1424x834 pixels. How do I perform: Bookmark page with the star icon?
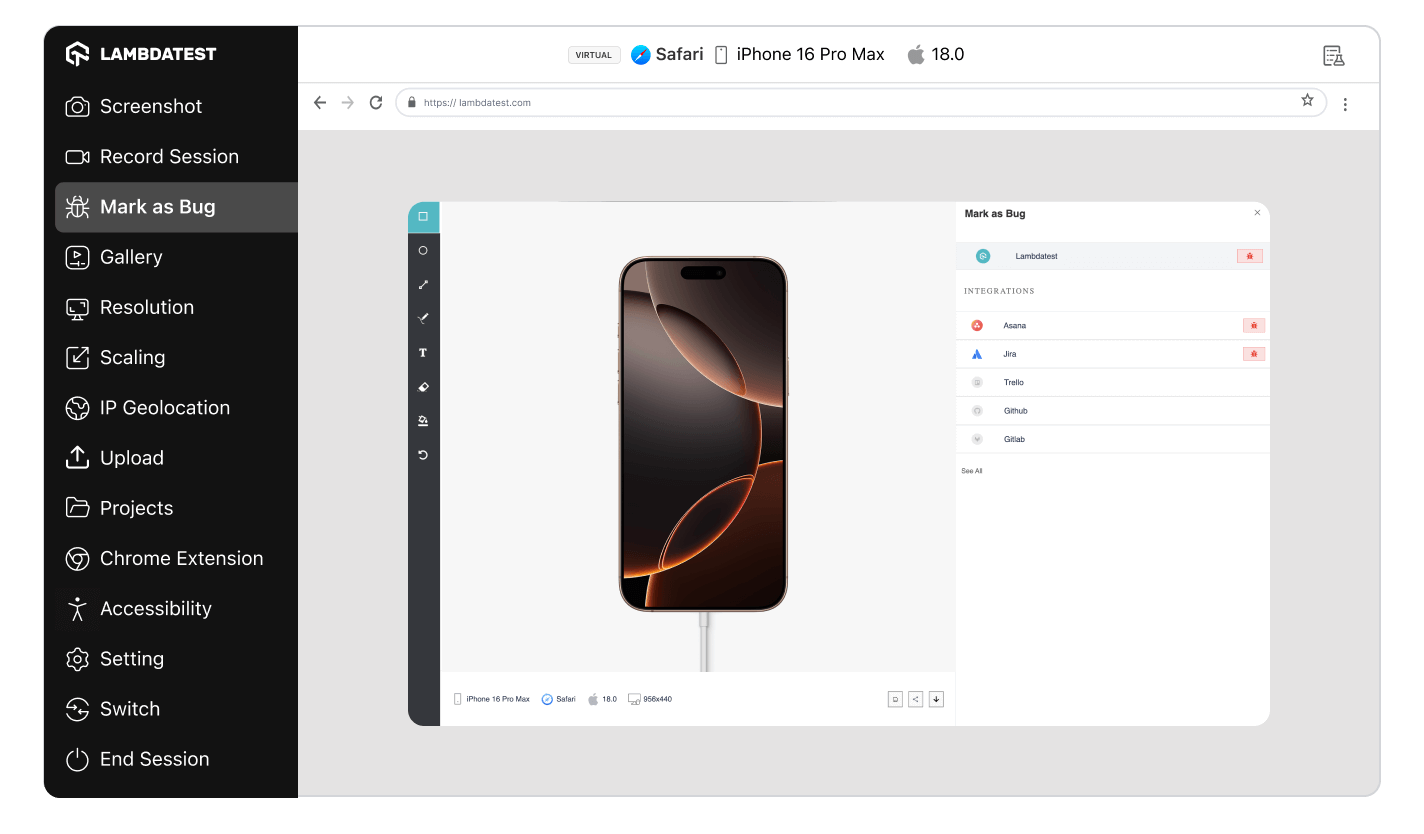(1307, 101)
